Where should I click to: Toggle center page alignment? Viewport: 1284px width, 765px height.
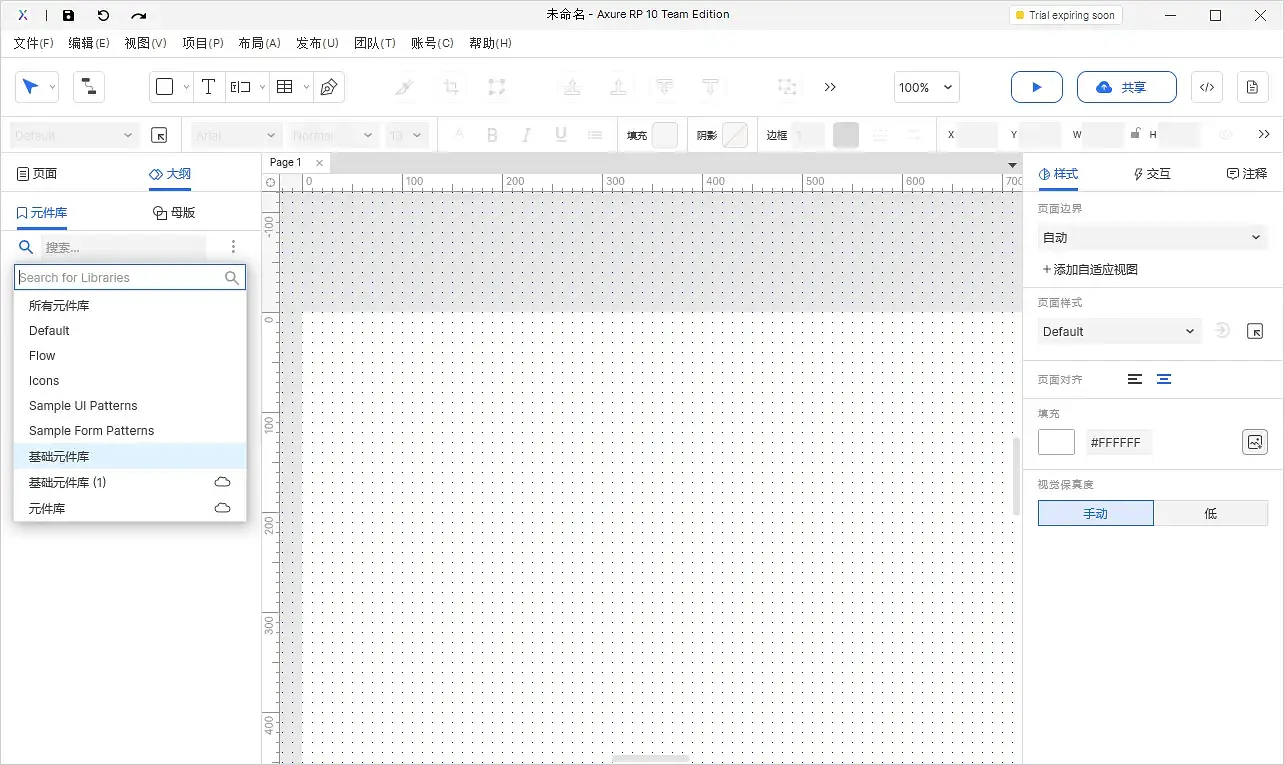(x=1163, y=379)
